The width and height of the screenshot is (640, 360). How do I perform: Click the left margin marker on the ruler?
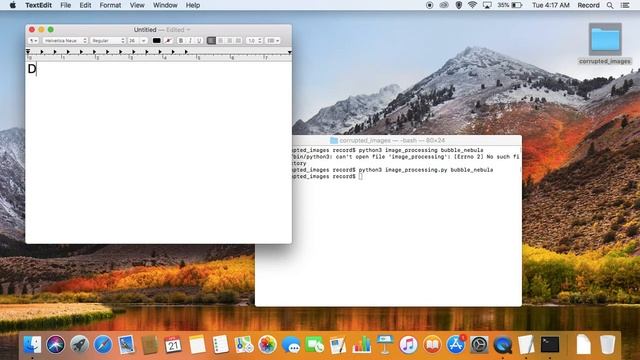(x=28, y=52)
